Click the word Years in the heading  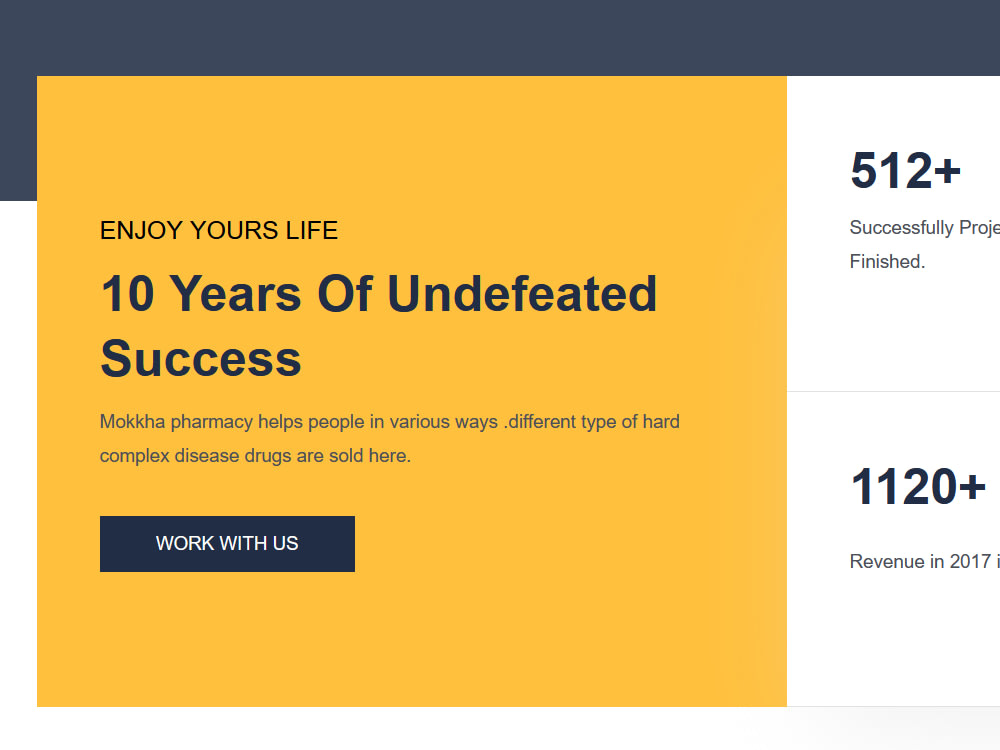coord(236,293)
